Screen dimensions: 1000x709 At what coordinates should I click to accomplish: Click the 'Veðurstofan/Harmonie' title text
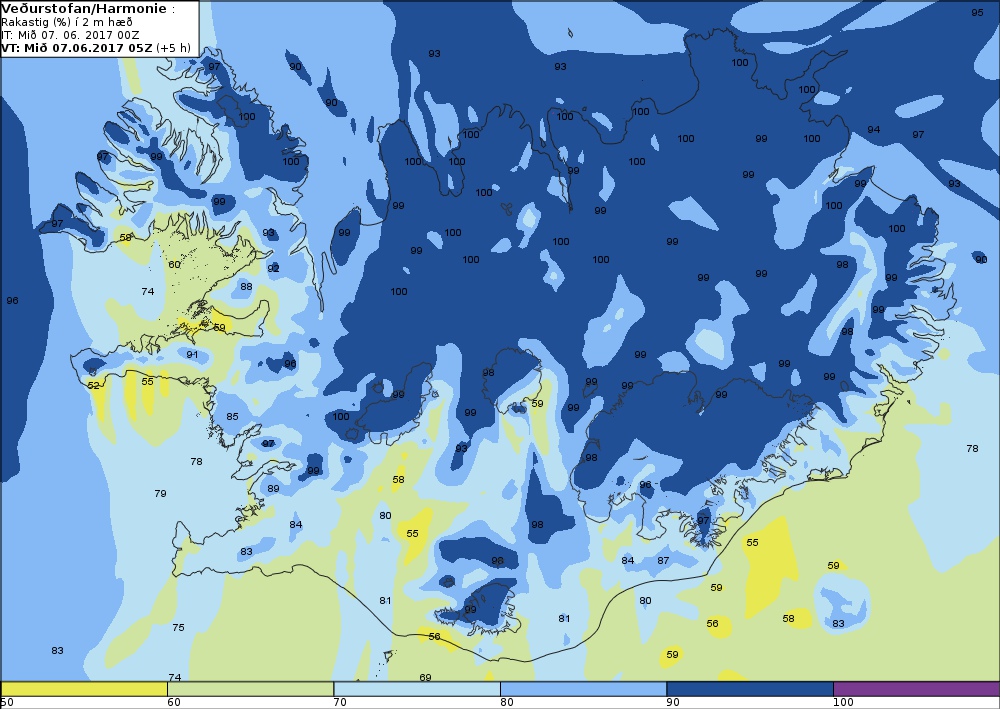tap(84, 8)
